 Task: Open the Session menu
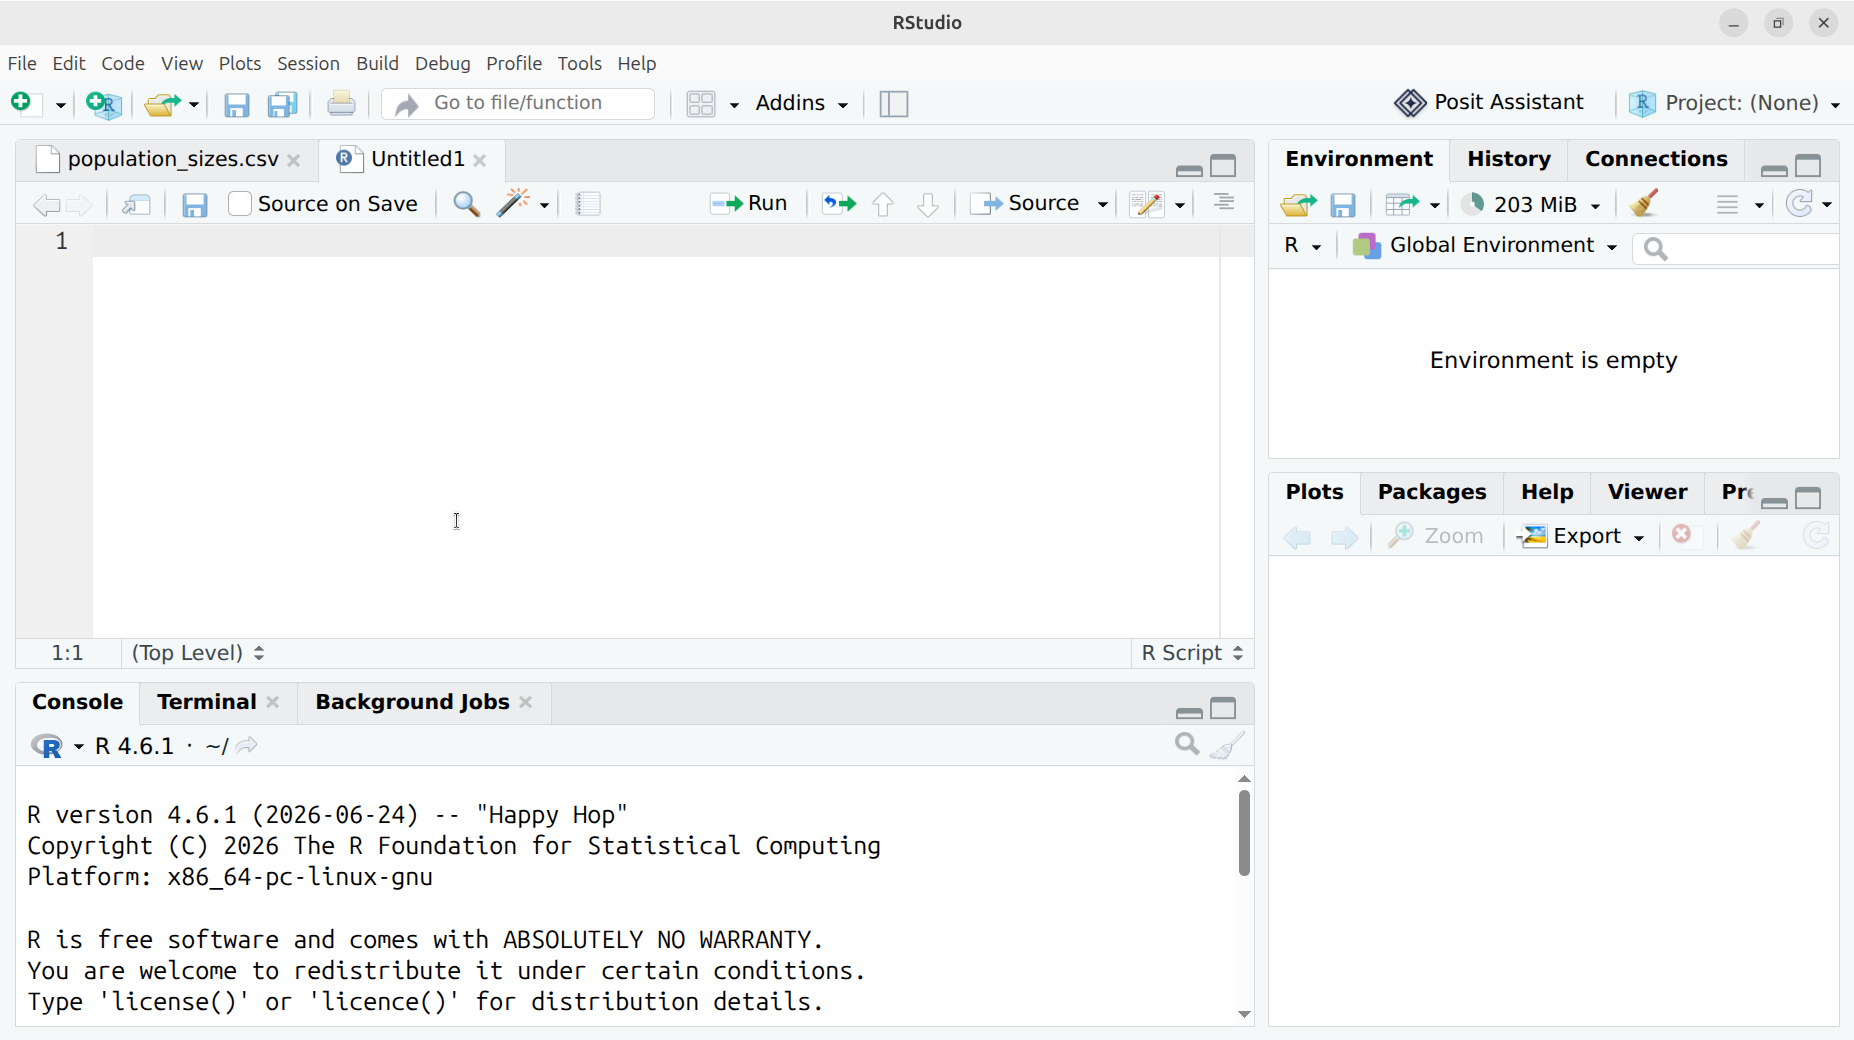(308, 63)
